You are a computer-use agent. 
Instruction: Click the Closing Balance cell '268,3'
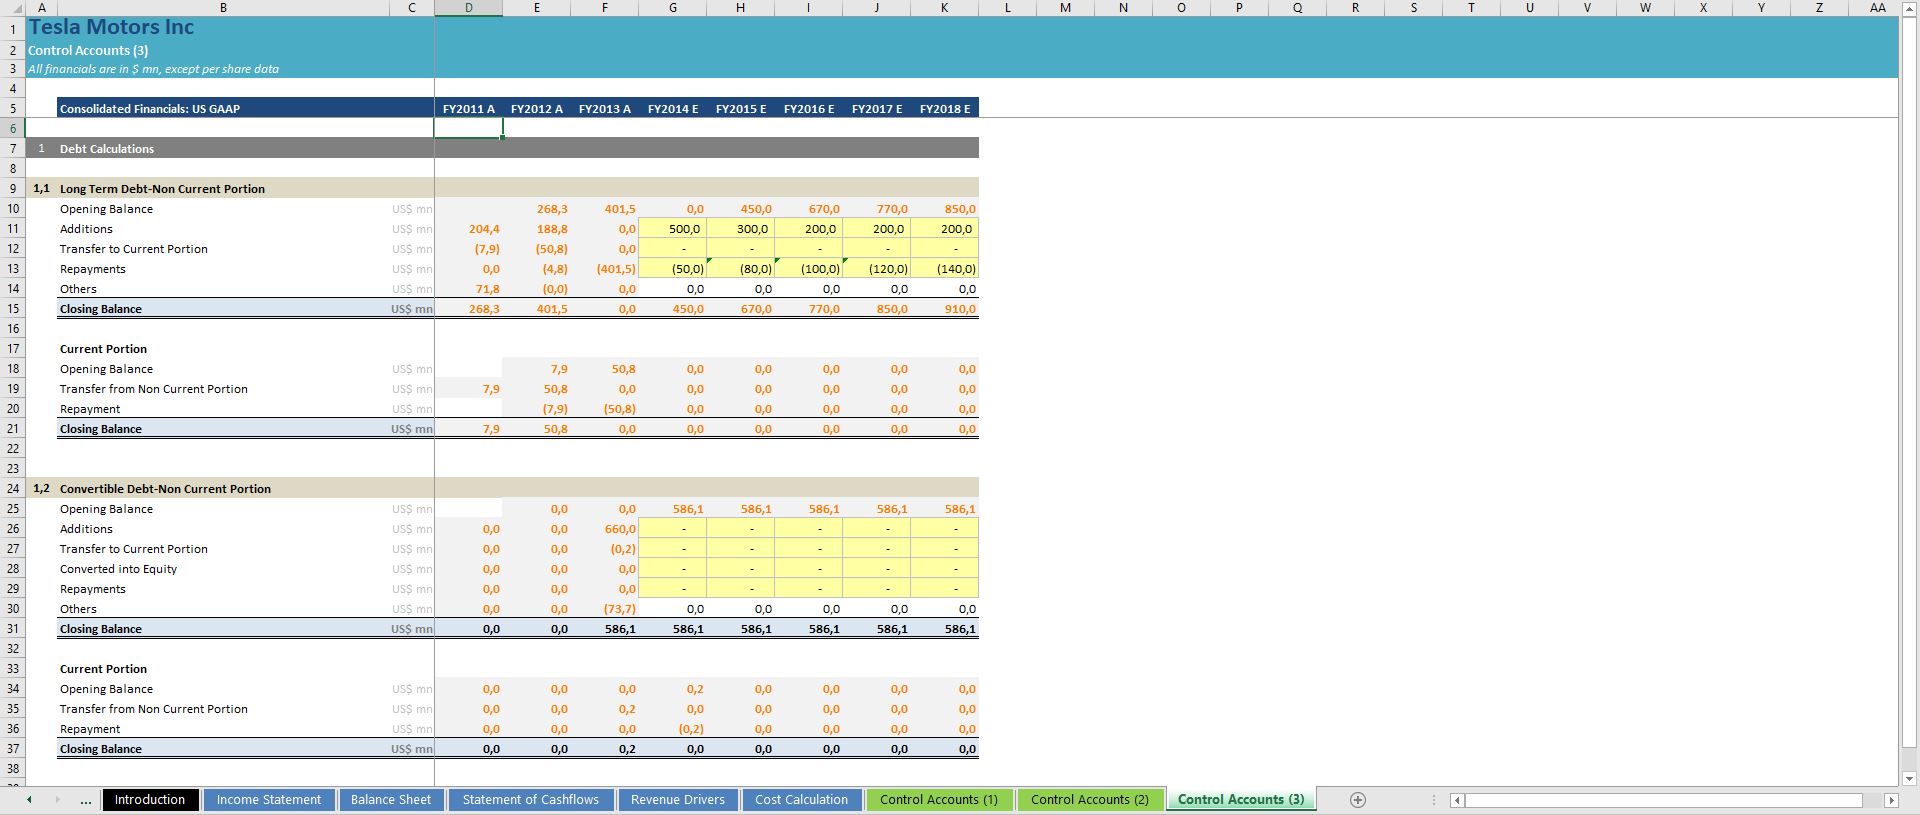tap(469, 309)
